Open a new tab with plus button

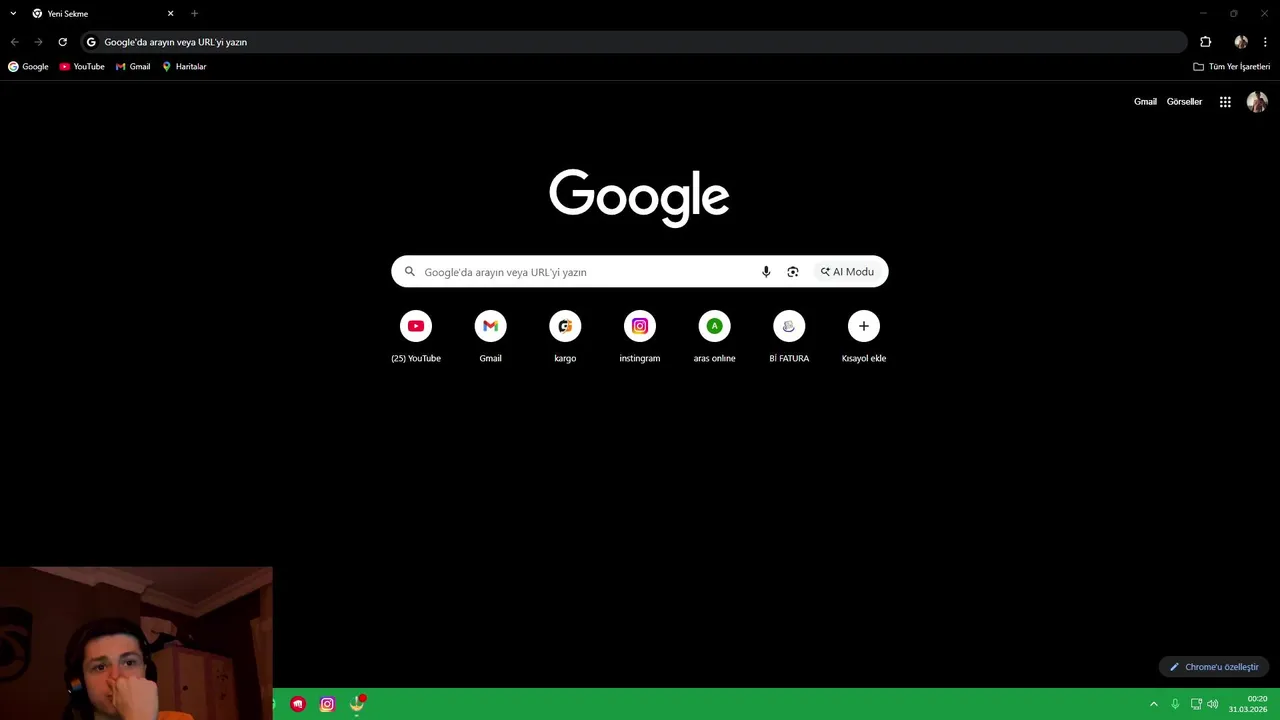click(194, 14)
